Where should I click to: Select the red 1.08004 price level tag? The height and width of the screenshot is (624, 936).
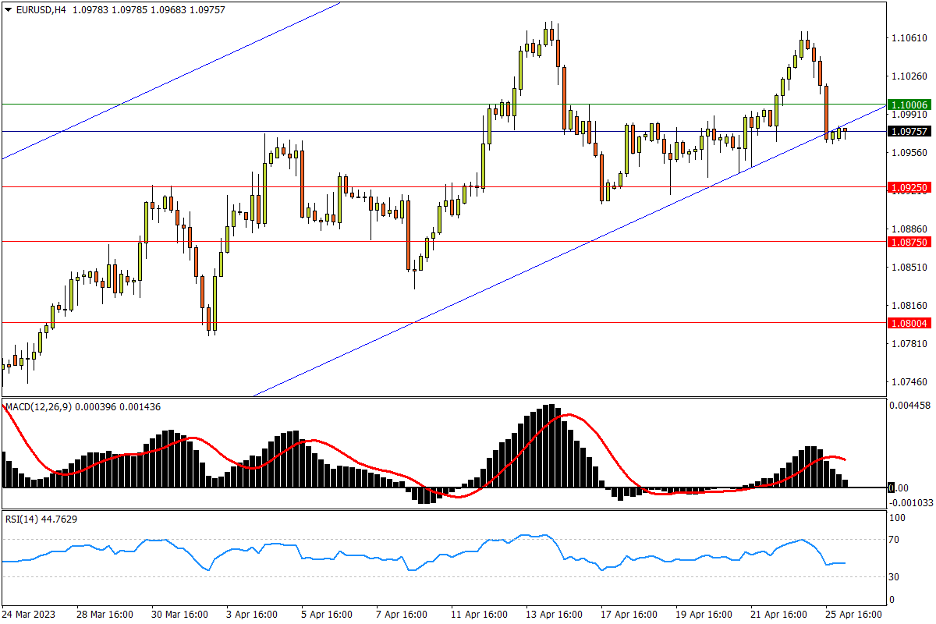click(910, 323)
